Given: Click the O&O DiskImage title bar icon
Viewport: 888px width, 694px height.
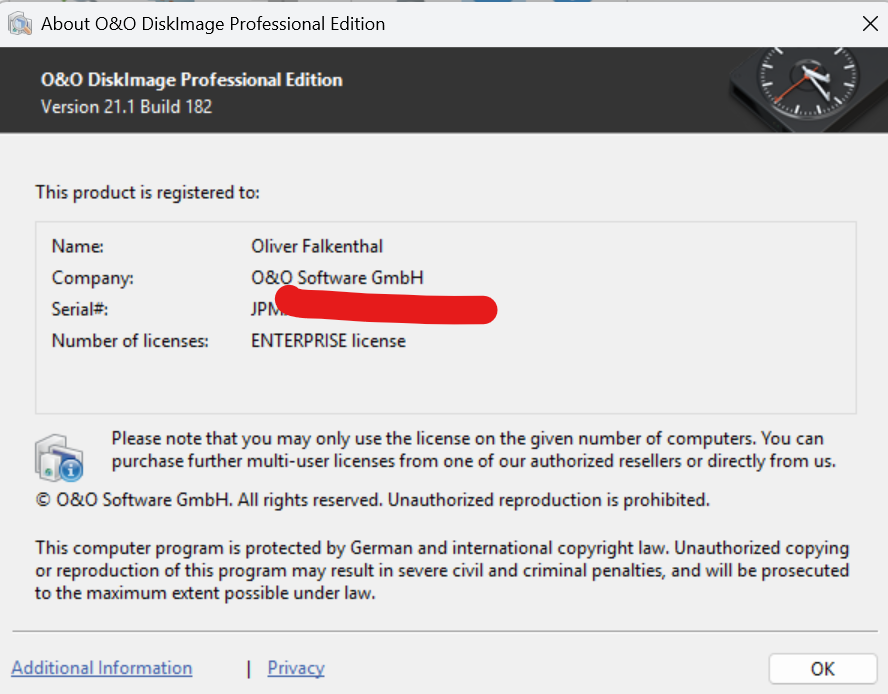Looking at the screenshot, I should pos(20,24).
